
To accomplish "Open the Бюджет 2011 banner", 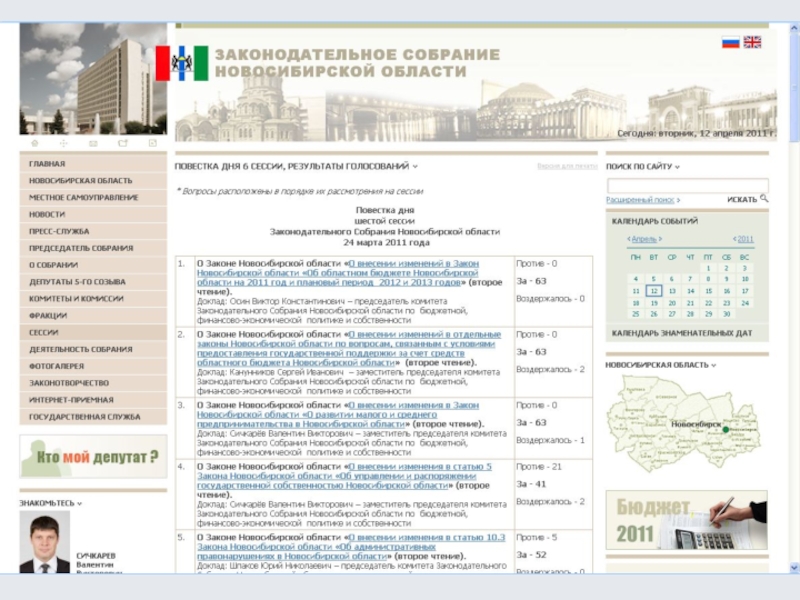I will [687, 520].
